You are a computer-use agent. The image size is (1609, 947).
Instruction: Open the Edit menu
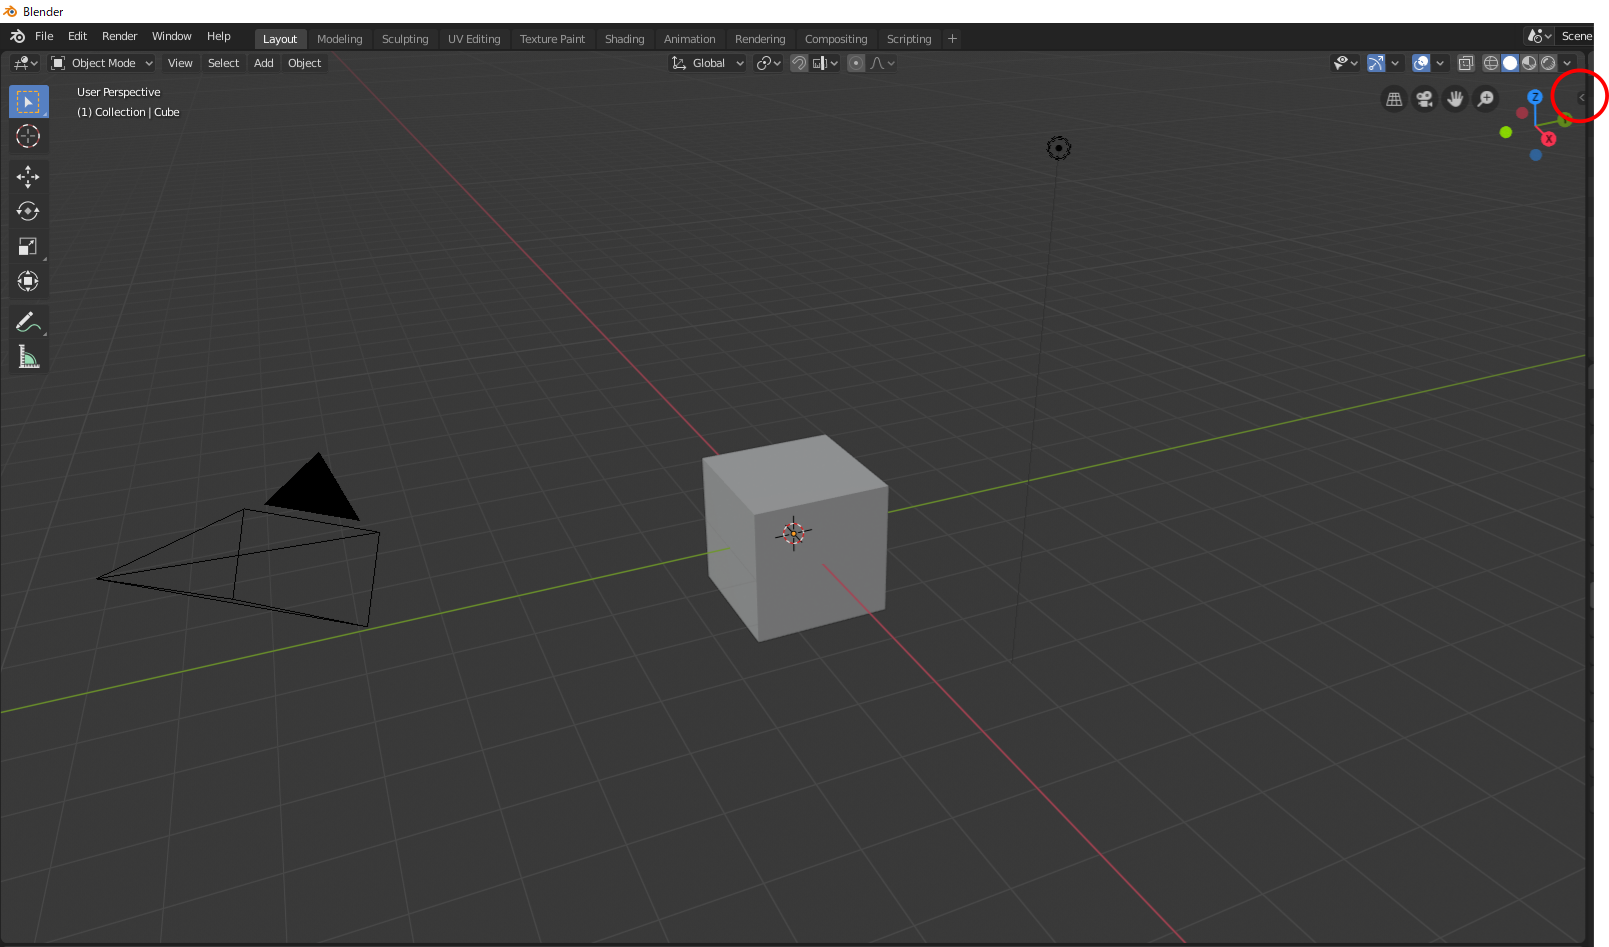point(77,36)
